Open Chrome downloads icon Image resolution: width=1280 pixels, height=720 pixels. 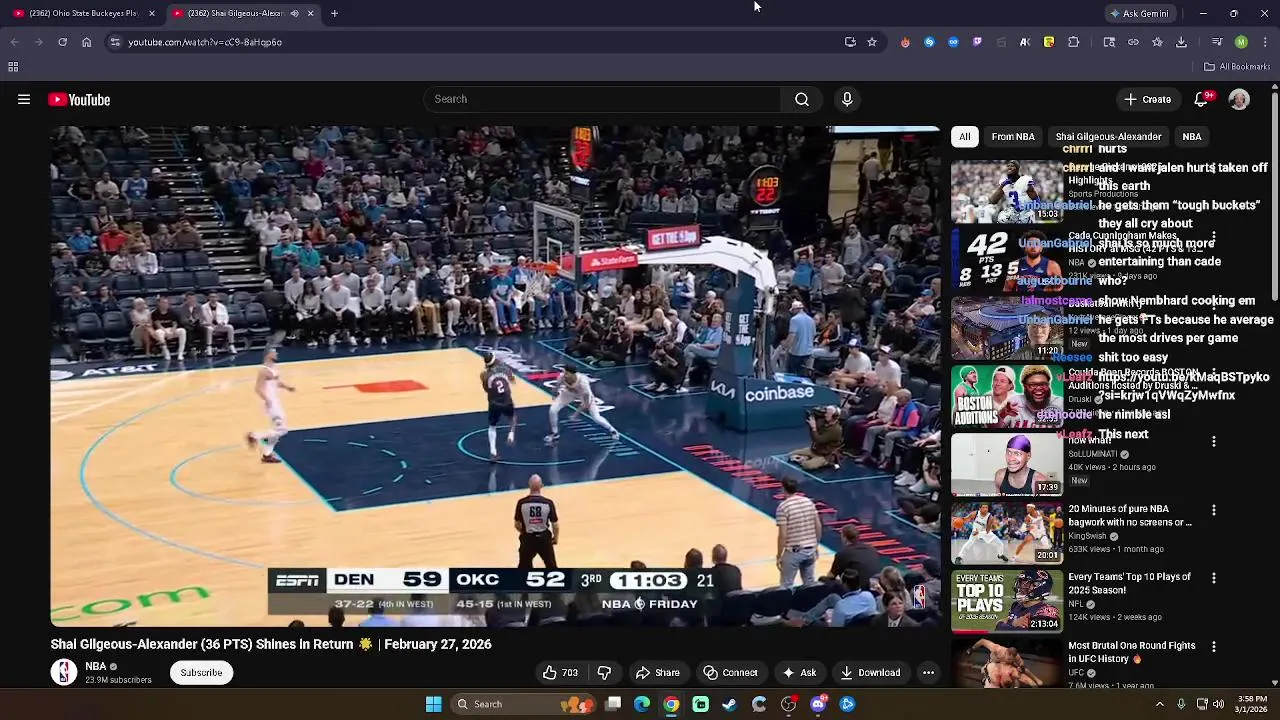point(1181,42)
